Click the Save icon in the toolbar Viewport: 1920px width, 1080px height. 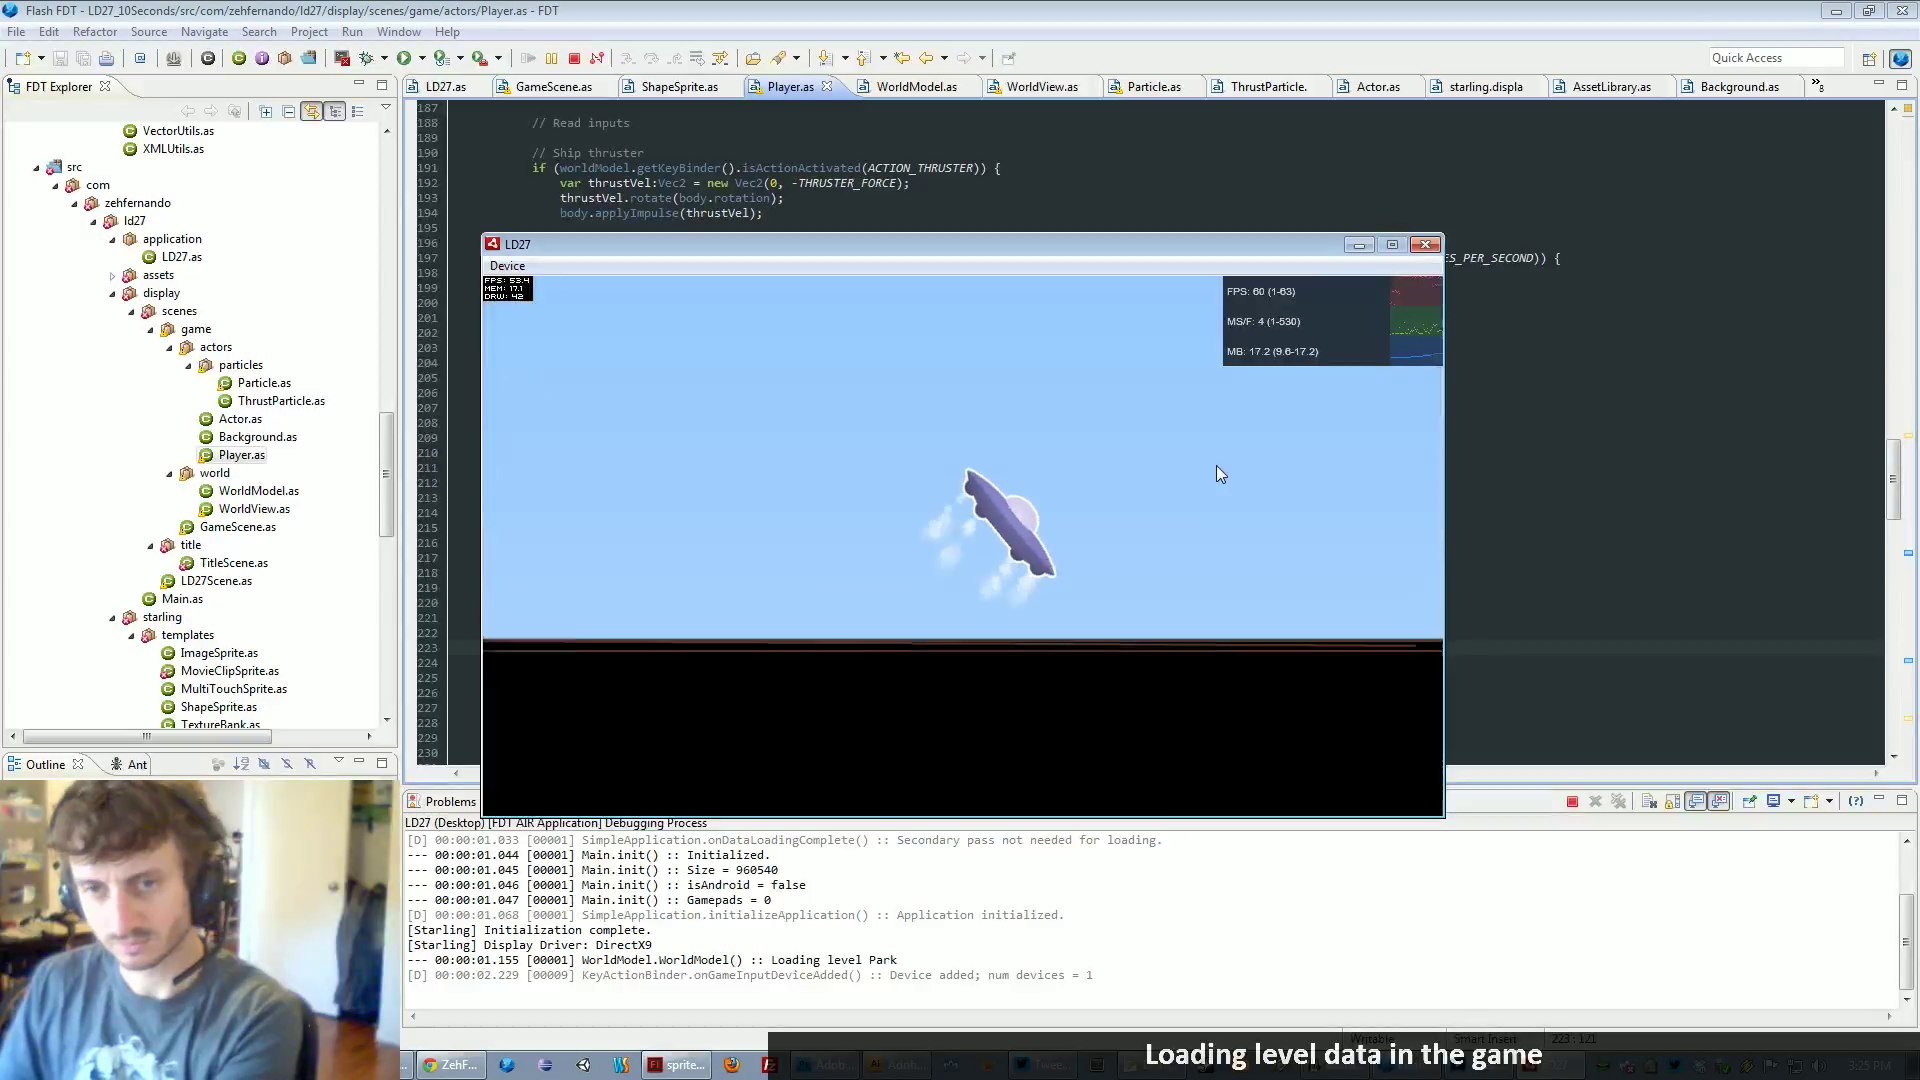click(x=60, y=58)
